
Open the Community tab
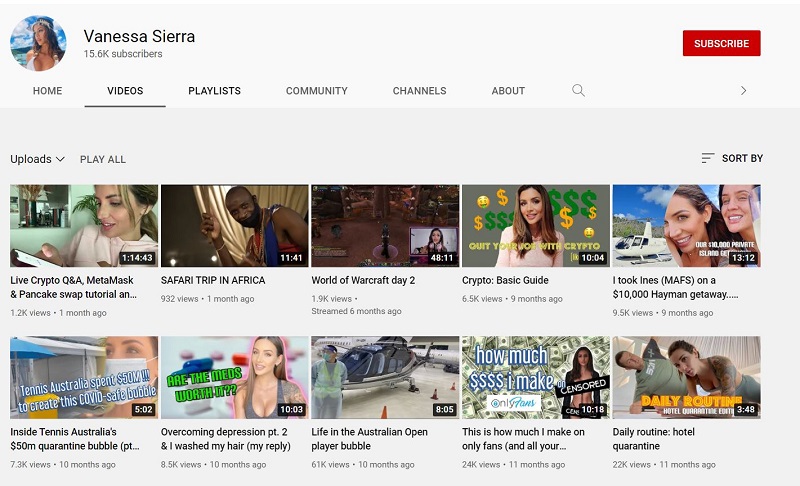[x=316, y=91]
